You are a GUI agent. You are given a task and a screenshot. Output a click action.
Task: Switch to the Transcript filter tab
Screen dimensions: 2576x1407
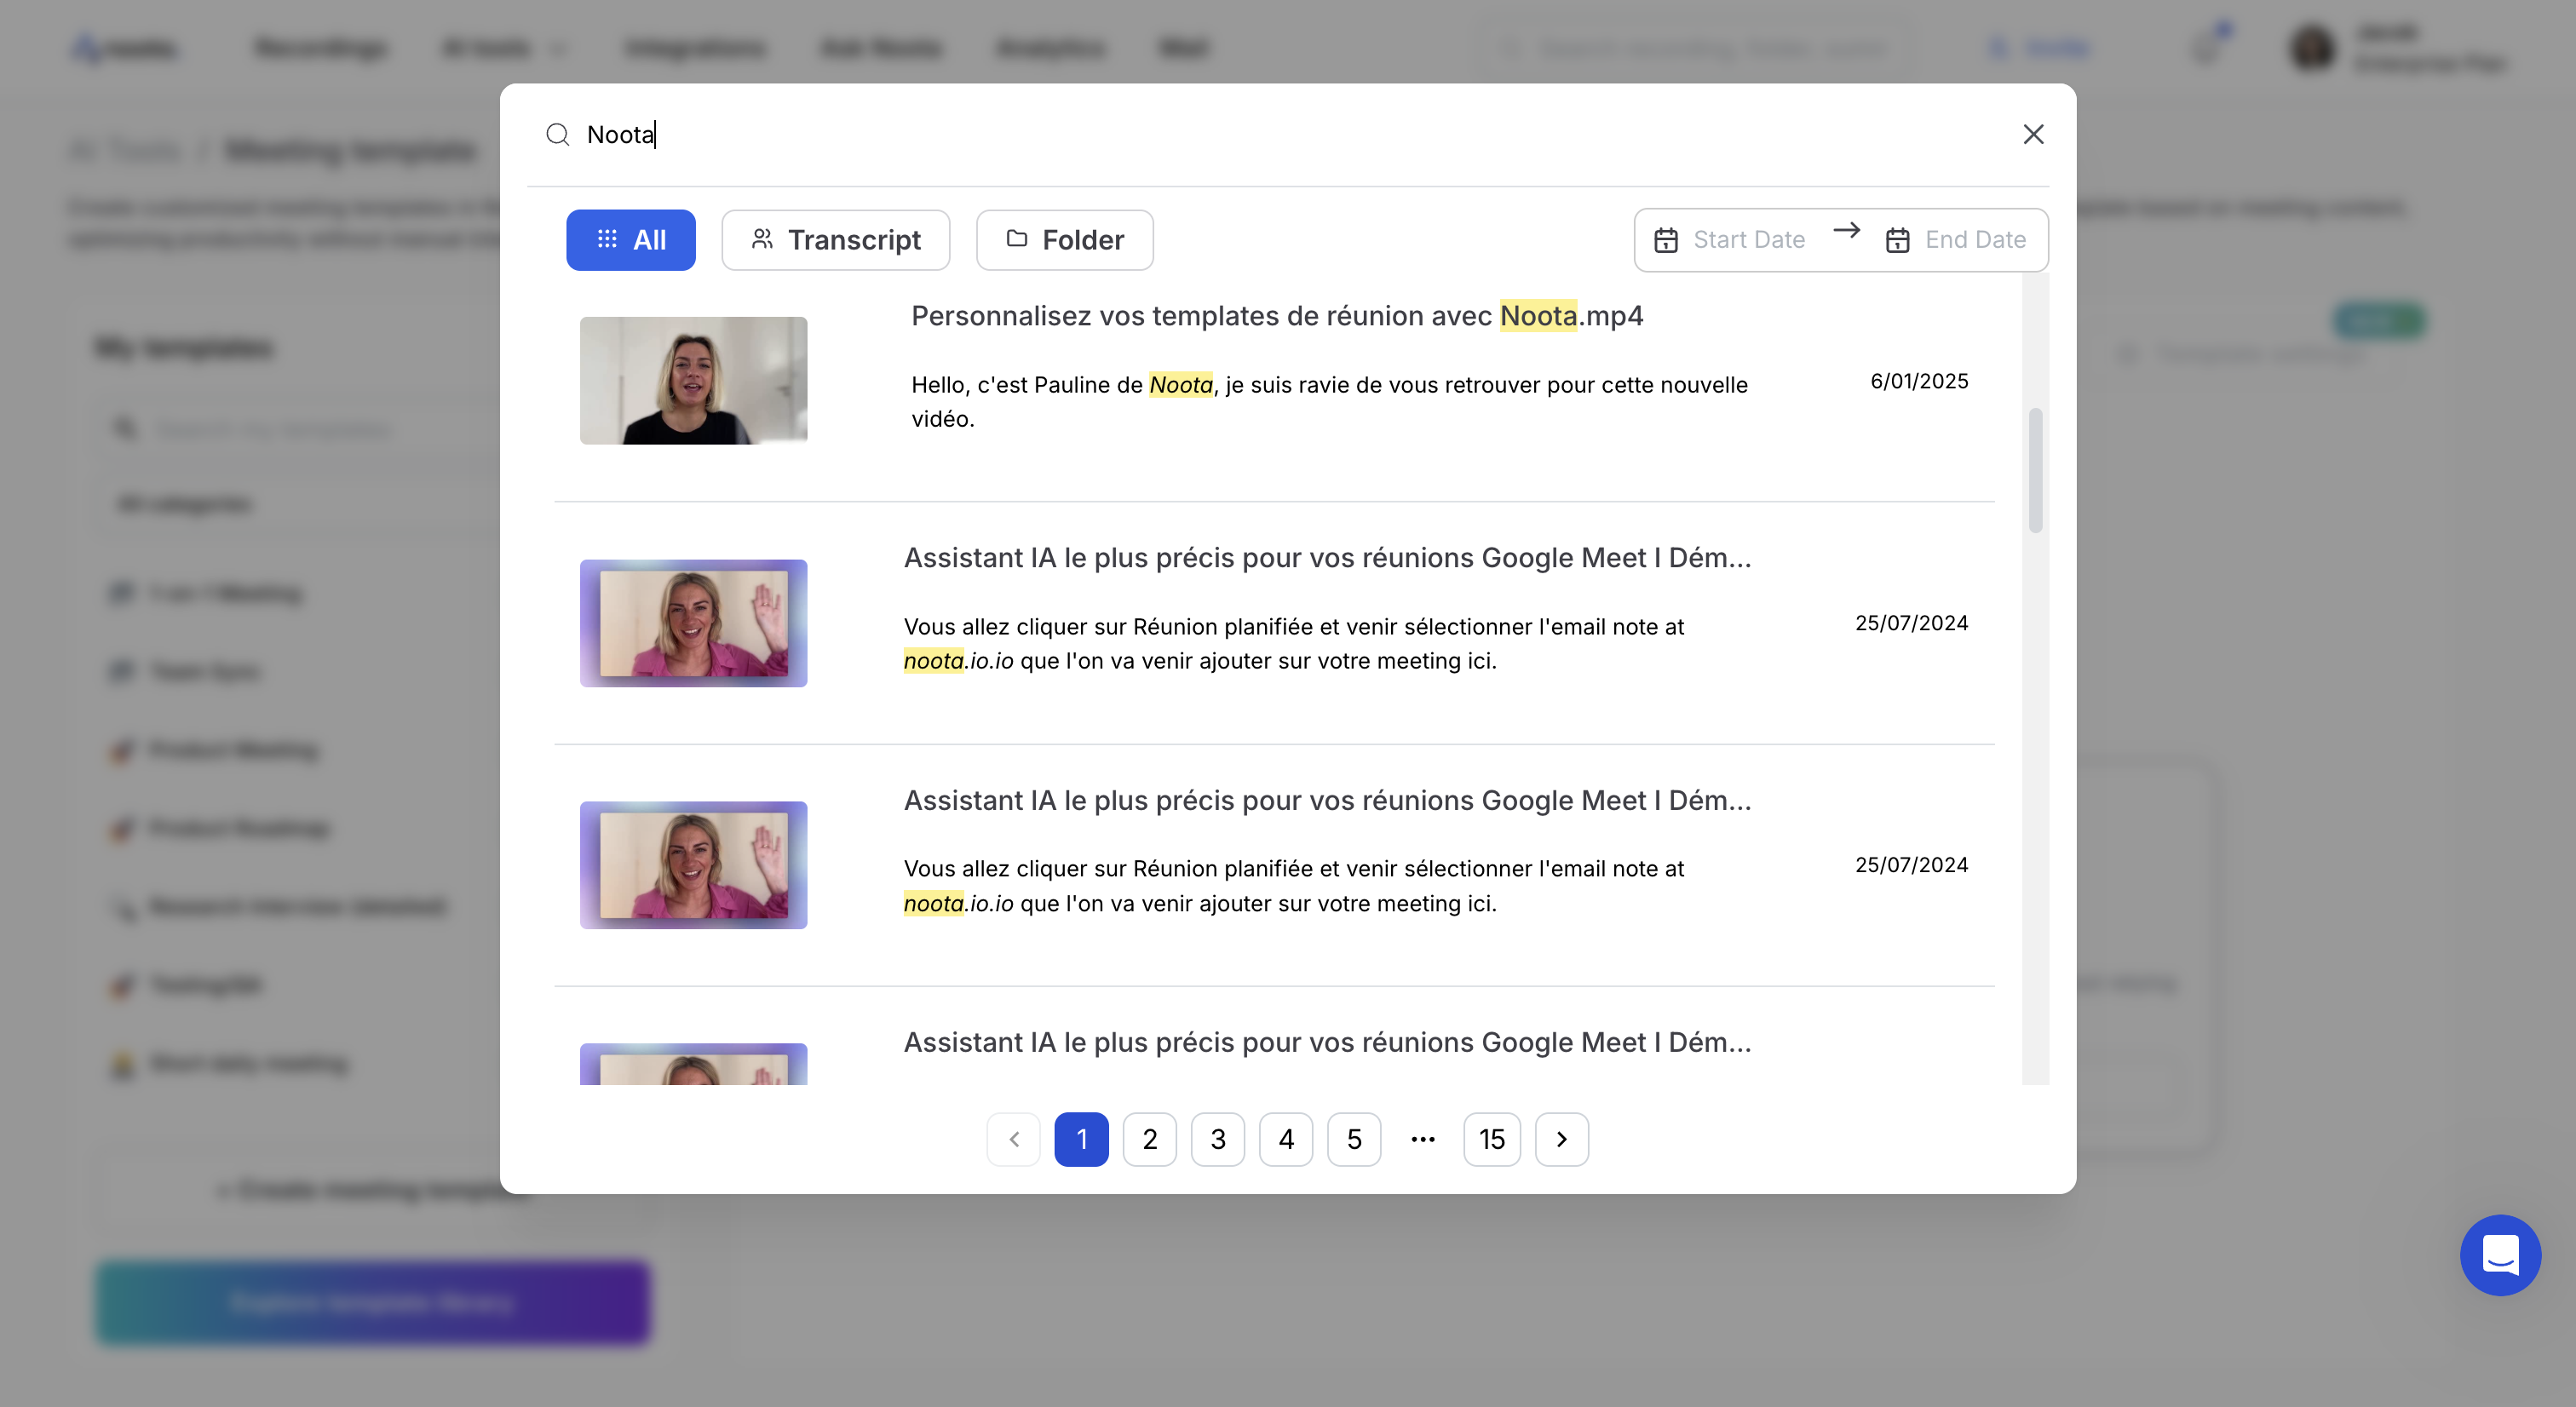(x=835, y=240)
